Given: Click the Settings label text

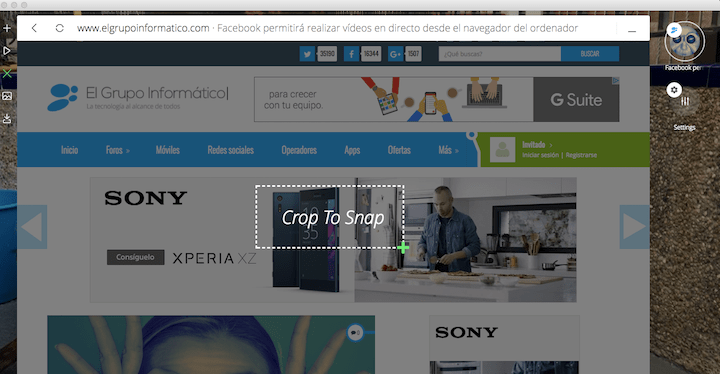Looking at the screenshot, I should (684, 127).
